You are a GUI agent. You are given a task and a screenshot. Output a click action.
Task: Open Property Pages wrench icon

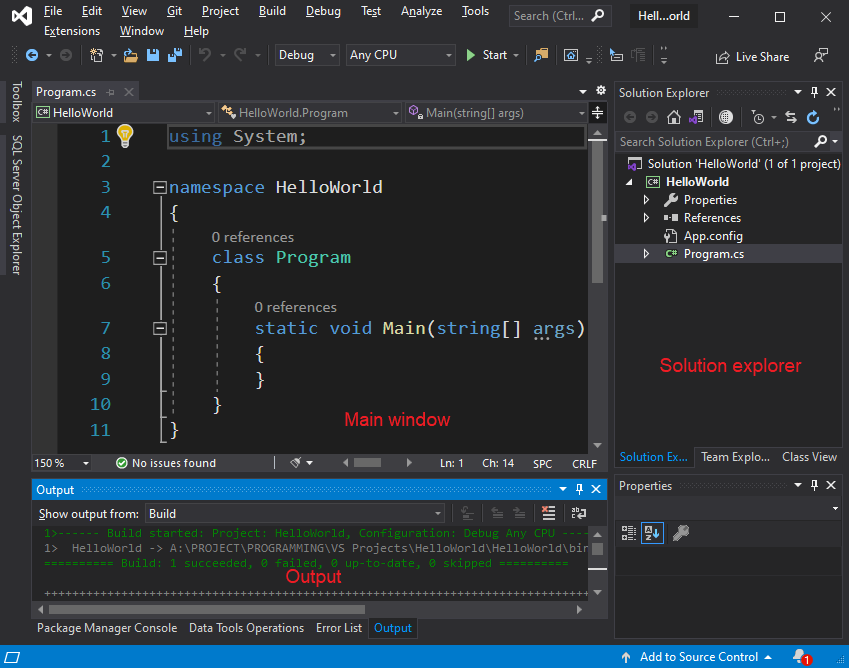[680, 533]
